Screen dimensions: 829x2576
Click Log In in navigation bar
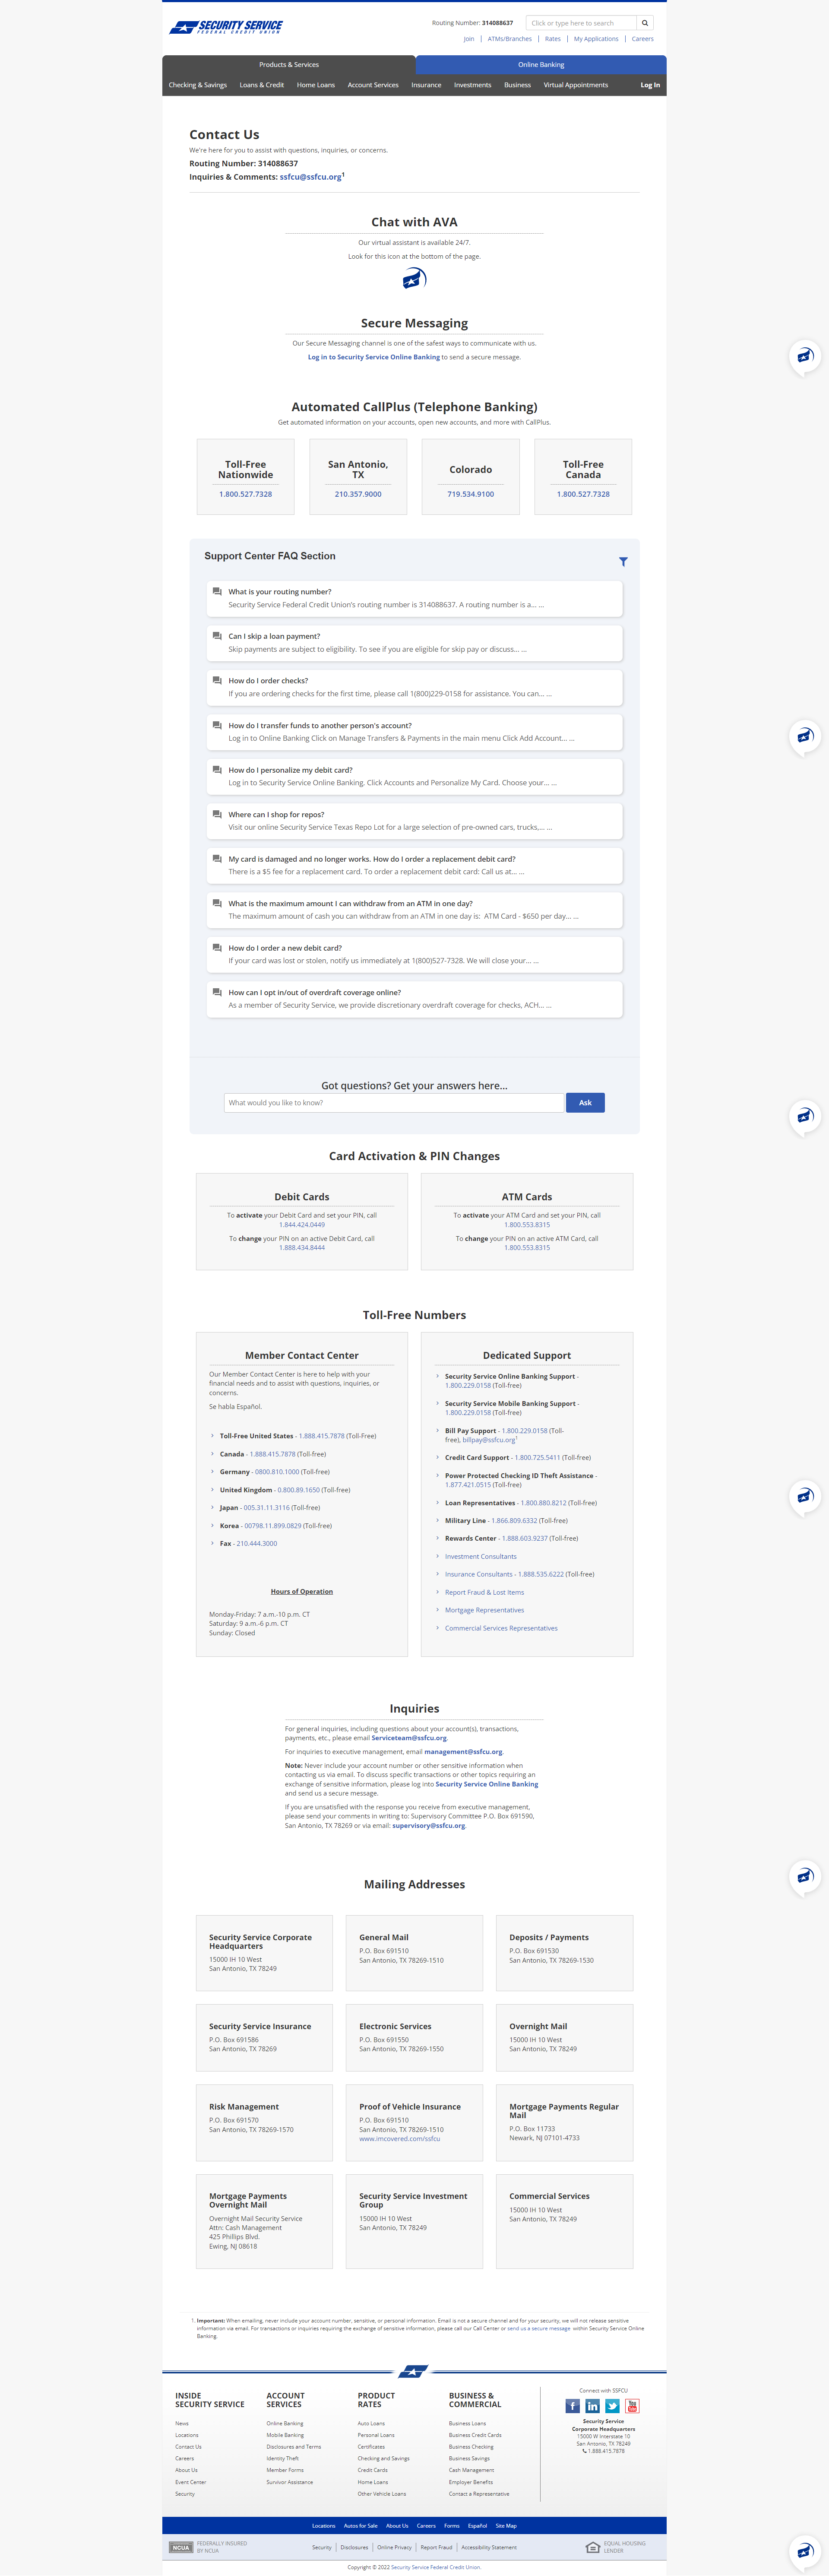coord(650,85)
